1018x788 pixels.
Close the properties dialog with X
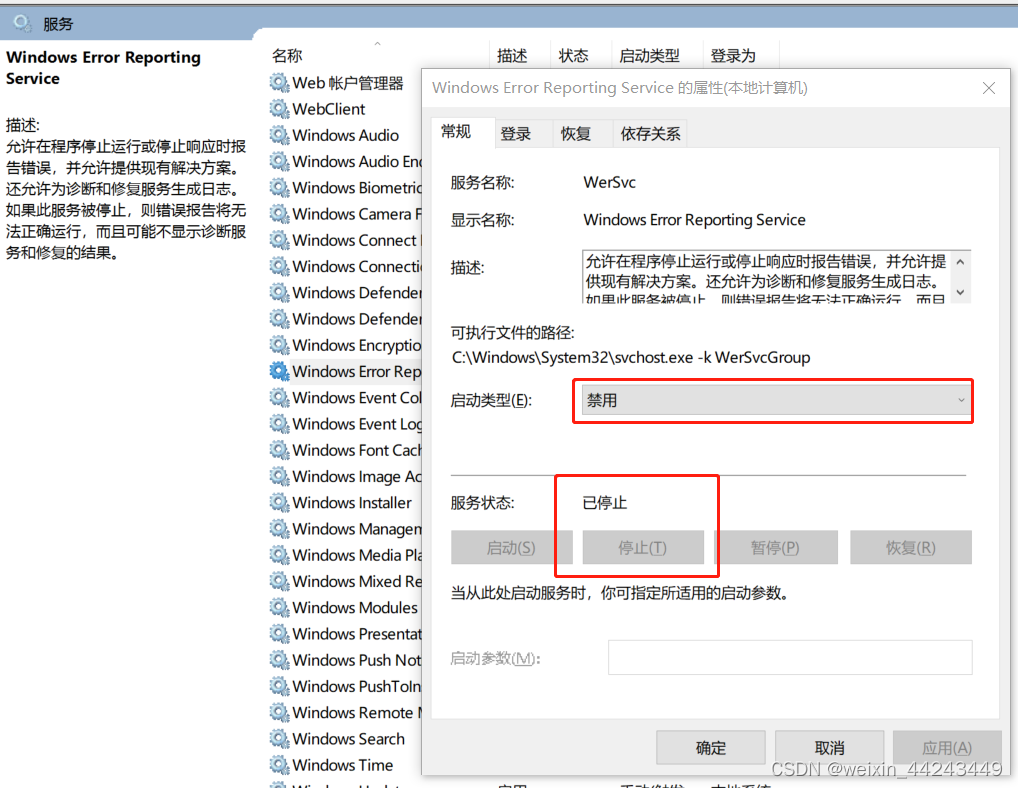[x=988, y=88]
